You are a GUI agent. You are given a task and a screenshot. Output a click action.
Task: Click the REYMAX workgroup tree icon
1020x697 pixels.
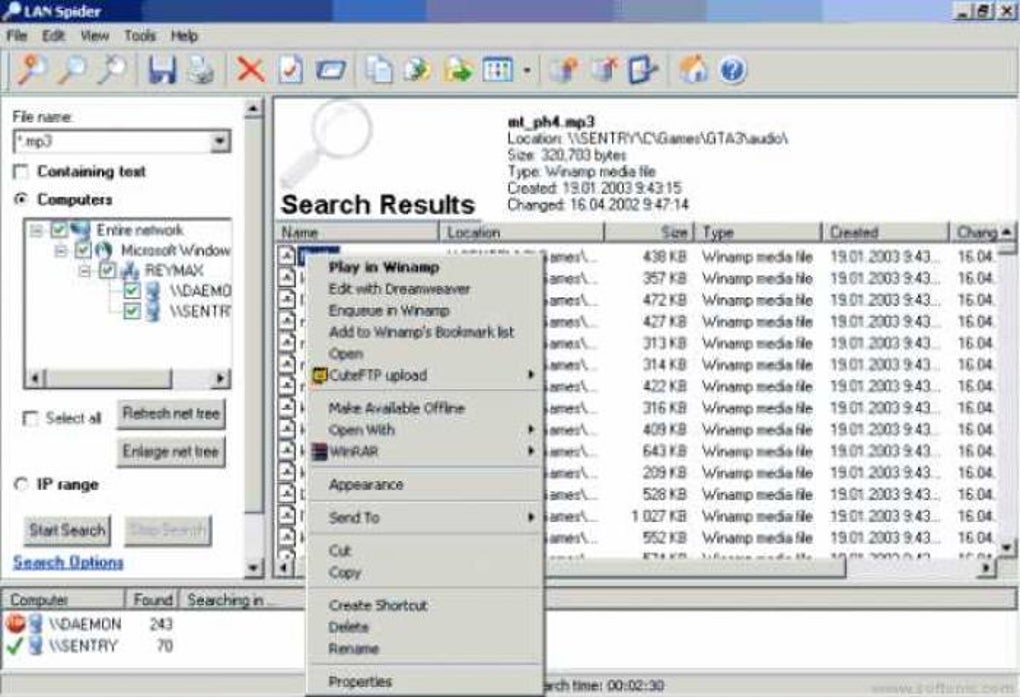[129, 271]
